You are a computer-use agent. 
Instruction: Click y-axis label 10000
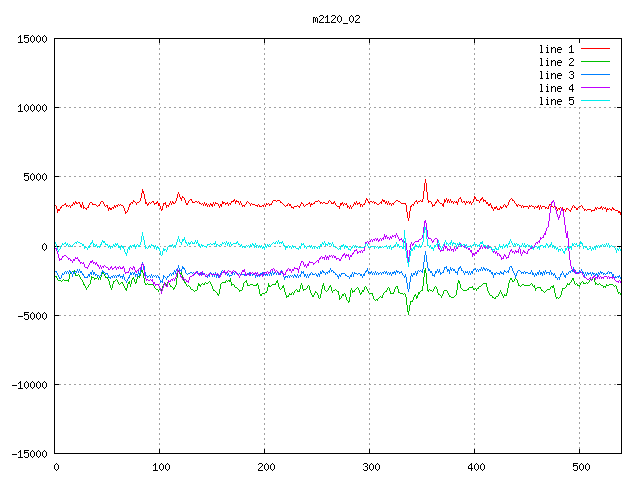[x=32, y=108]
